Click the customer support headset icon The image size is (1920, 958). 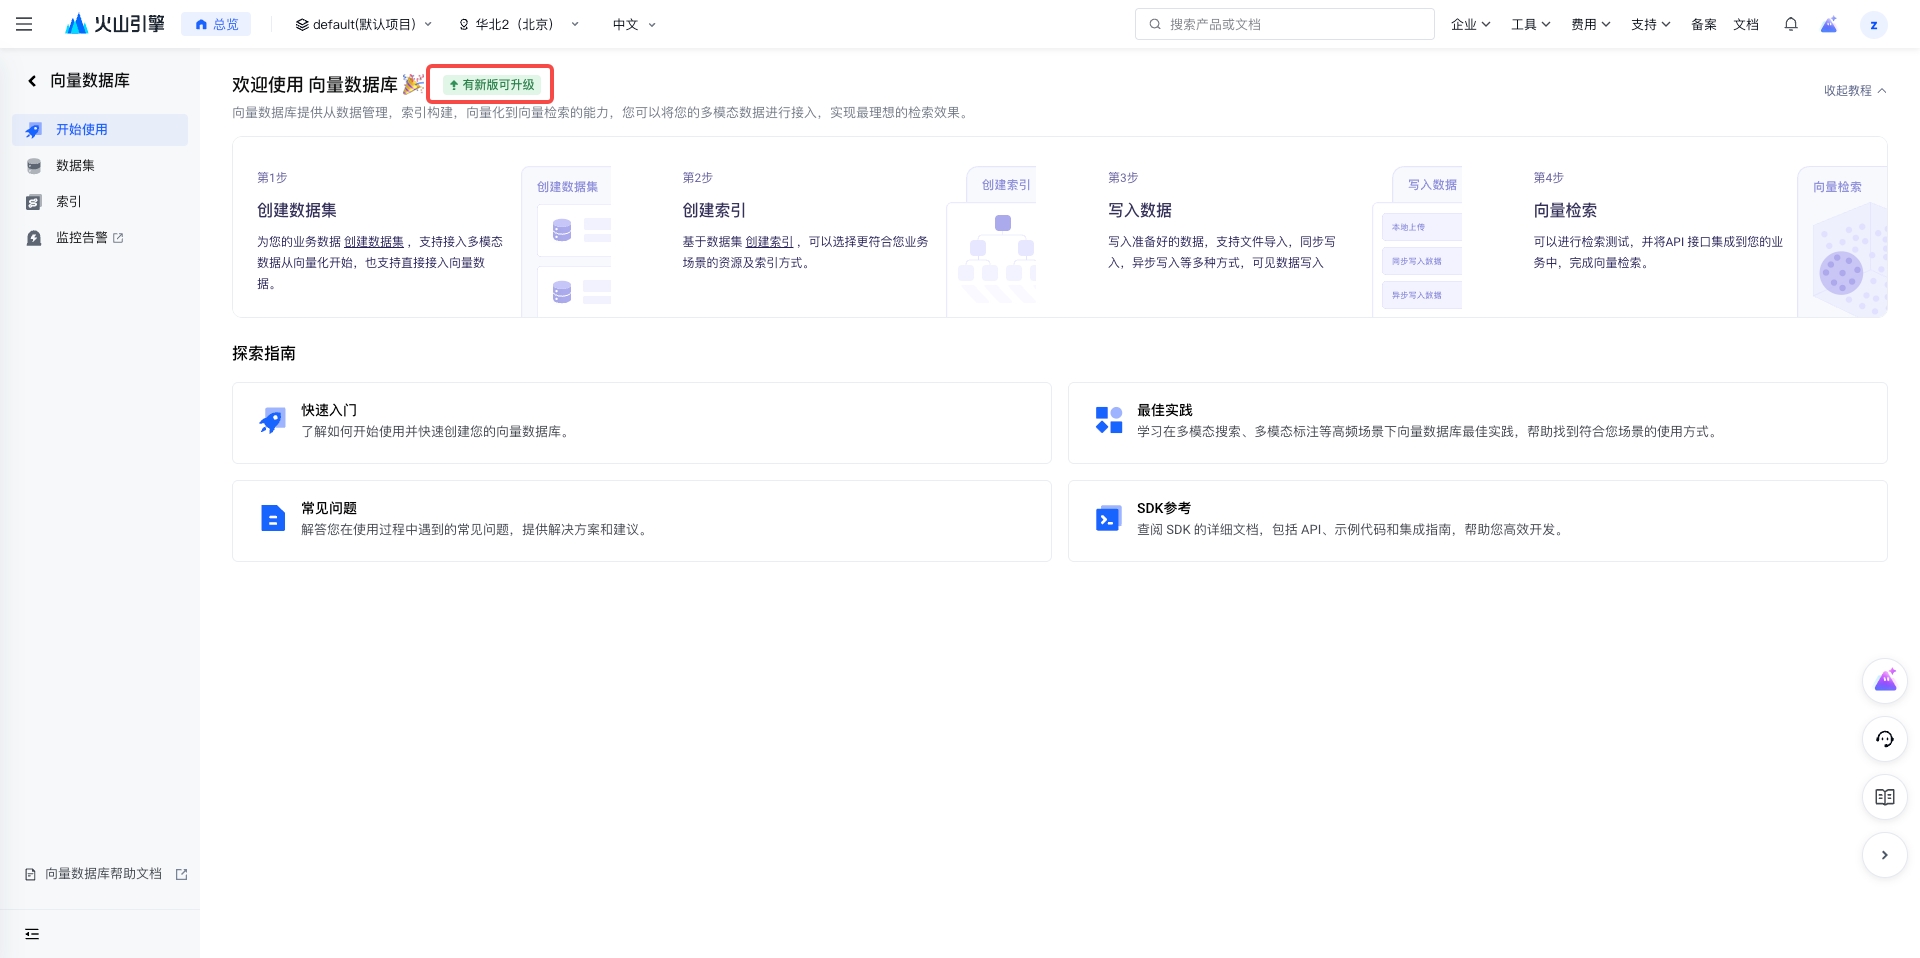1885,739
